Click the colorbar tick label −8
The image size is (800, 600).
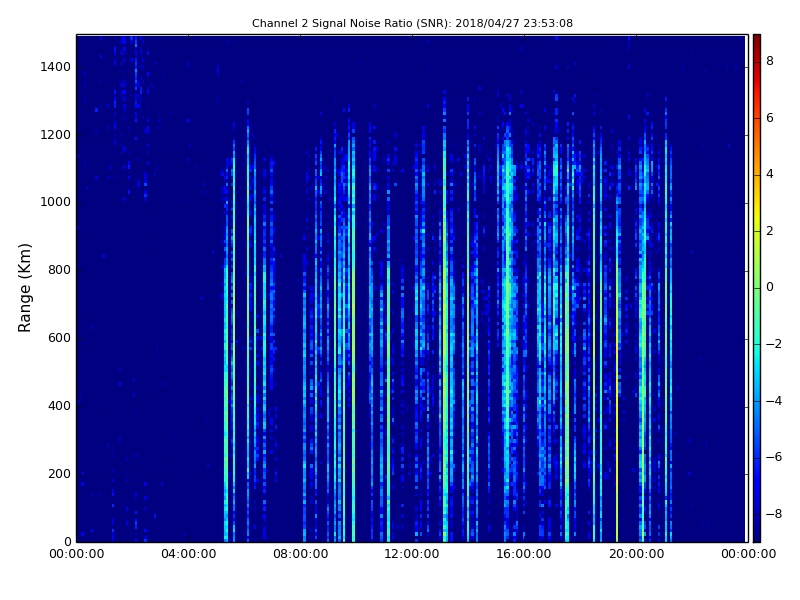point(774,514)
